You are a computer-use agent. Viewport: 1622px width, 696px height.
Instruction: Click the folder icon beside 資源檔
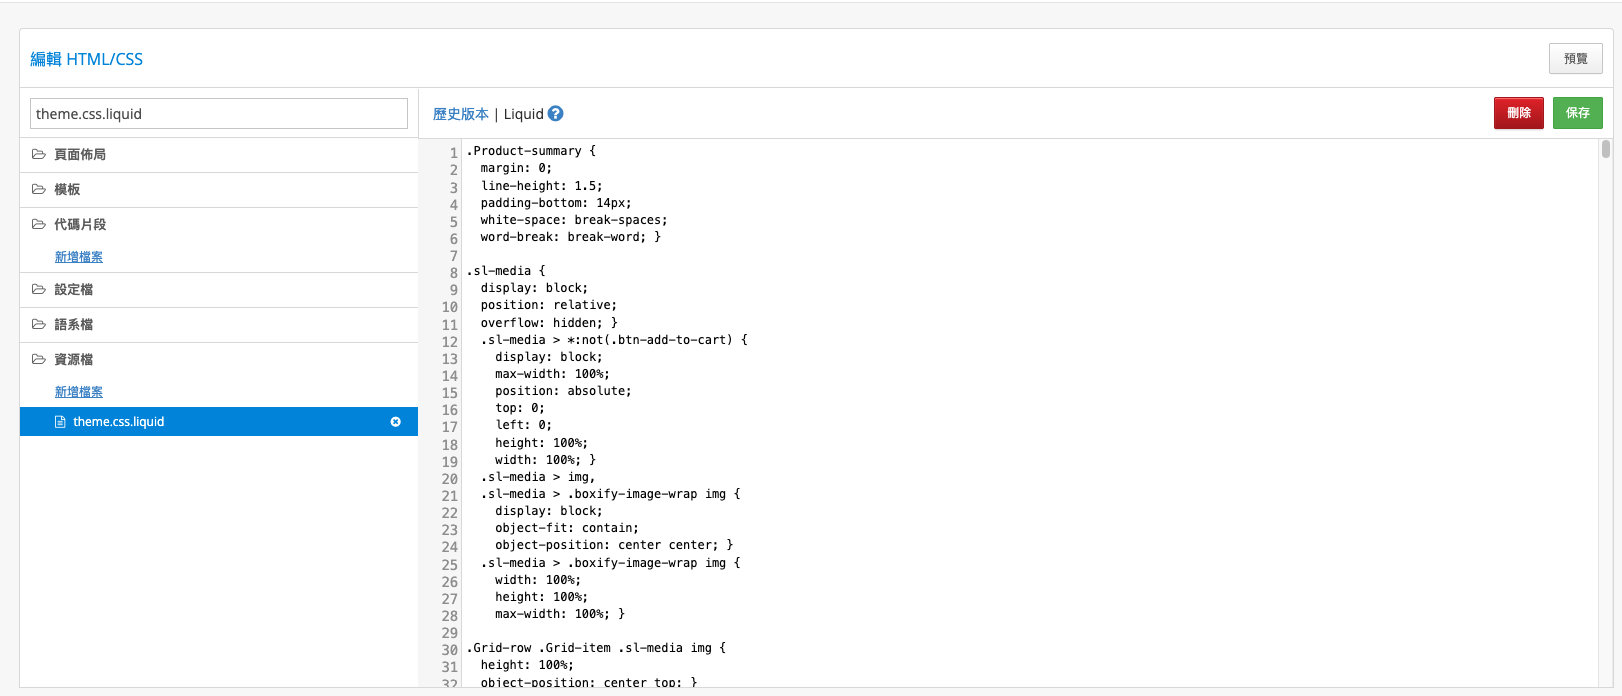39,359
